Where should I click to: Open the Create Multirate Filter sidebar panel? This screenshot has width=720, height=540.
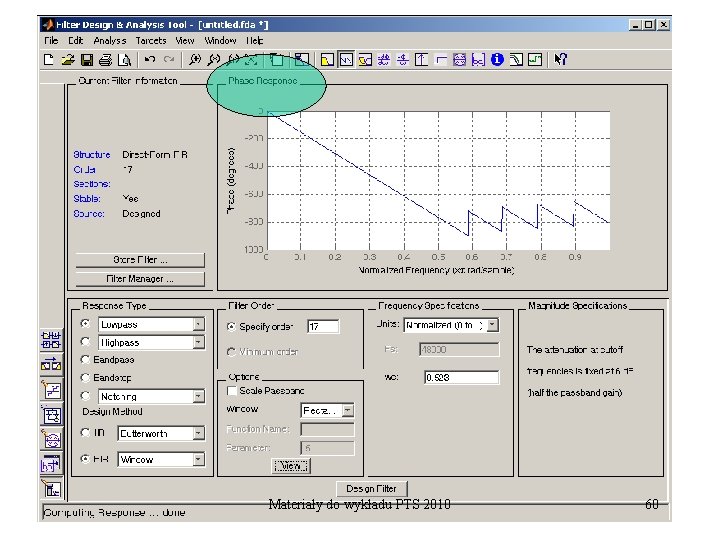[x=51, y=340]
